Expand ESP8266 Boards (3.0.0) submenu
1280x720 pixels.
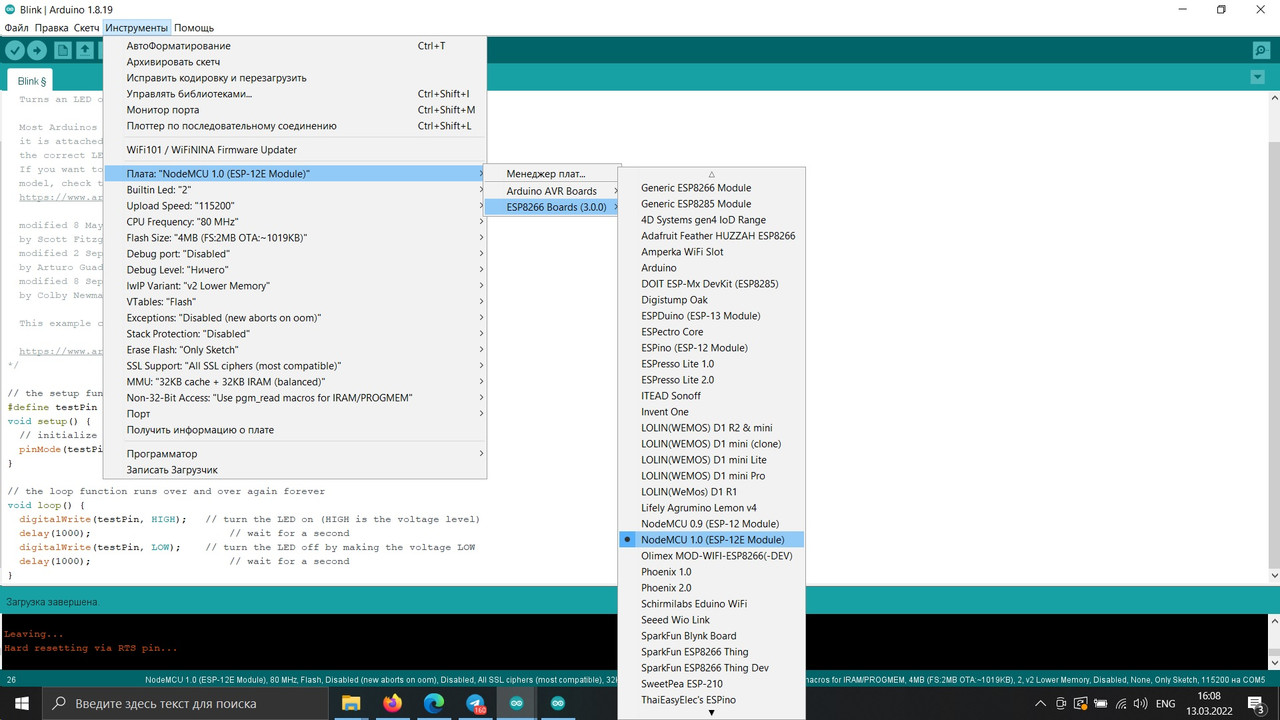point(552,207)
